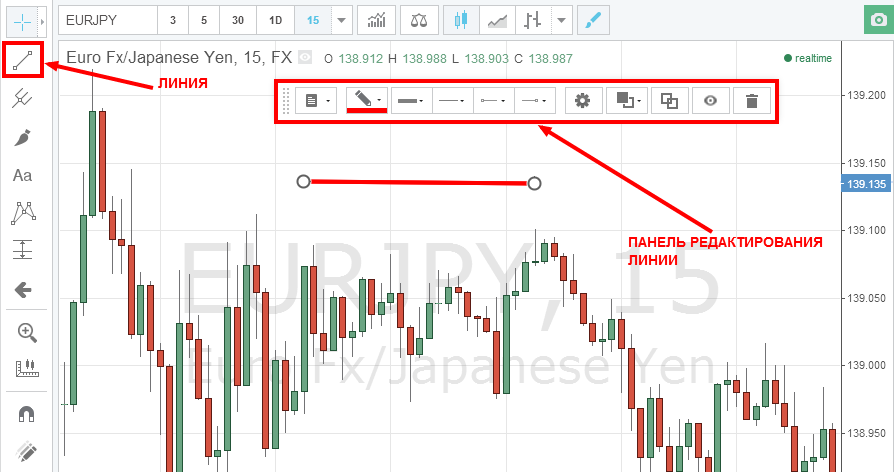Click the back arrow icon in sidebar
894x472 pixels.
tap(23, 290)
